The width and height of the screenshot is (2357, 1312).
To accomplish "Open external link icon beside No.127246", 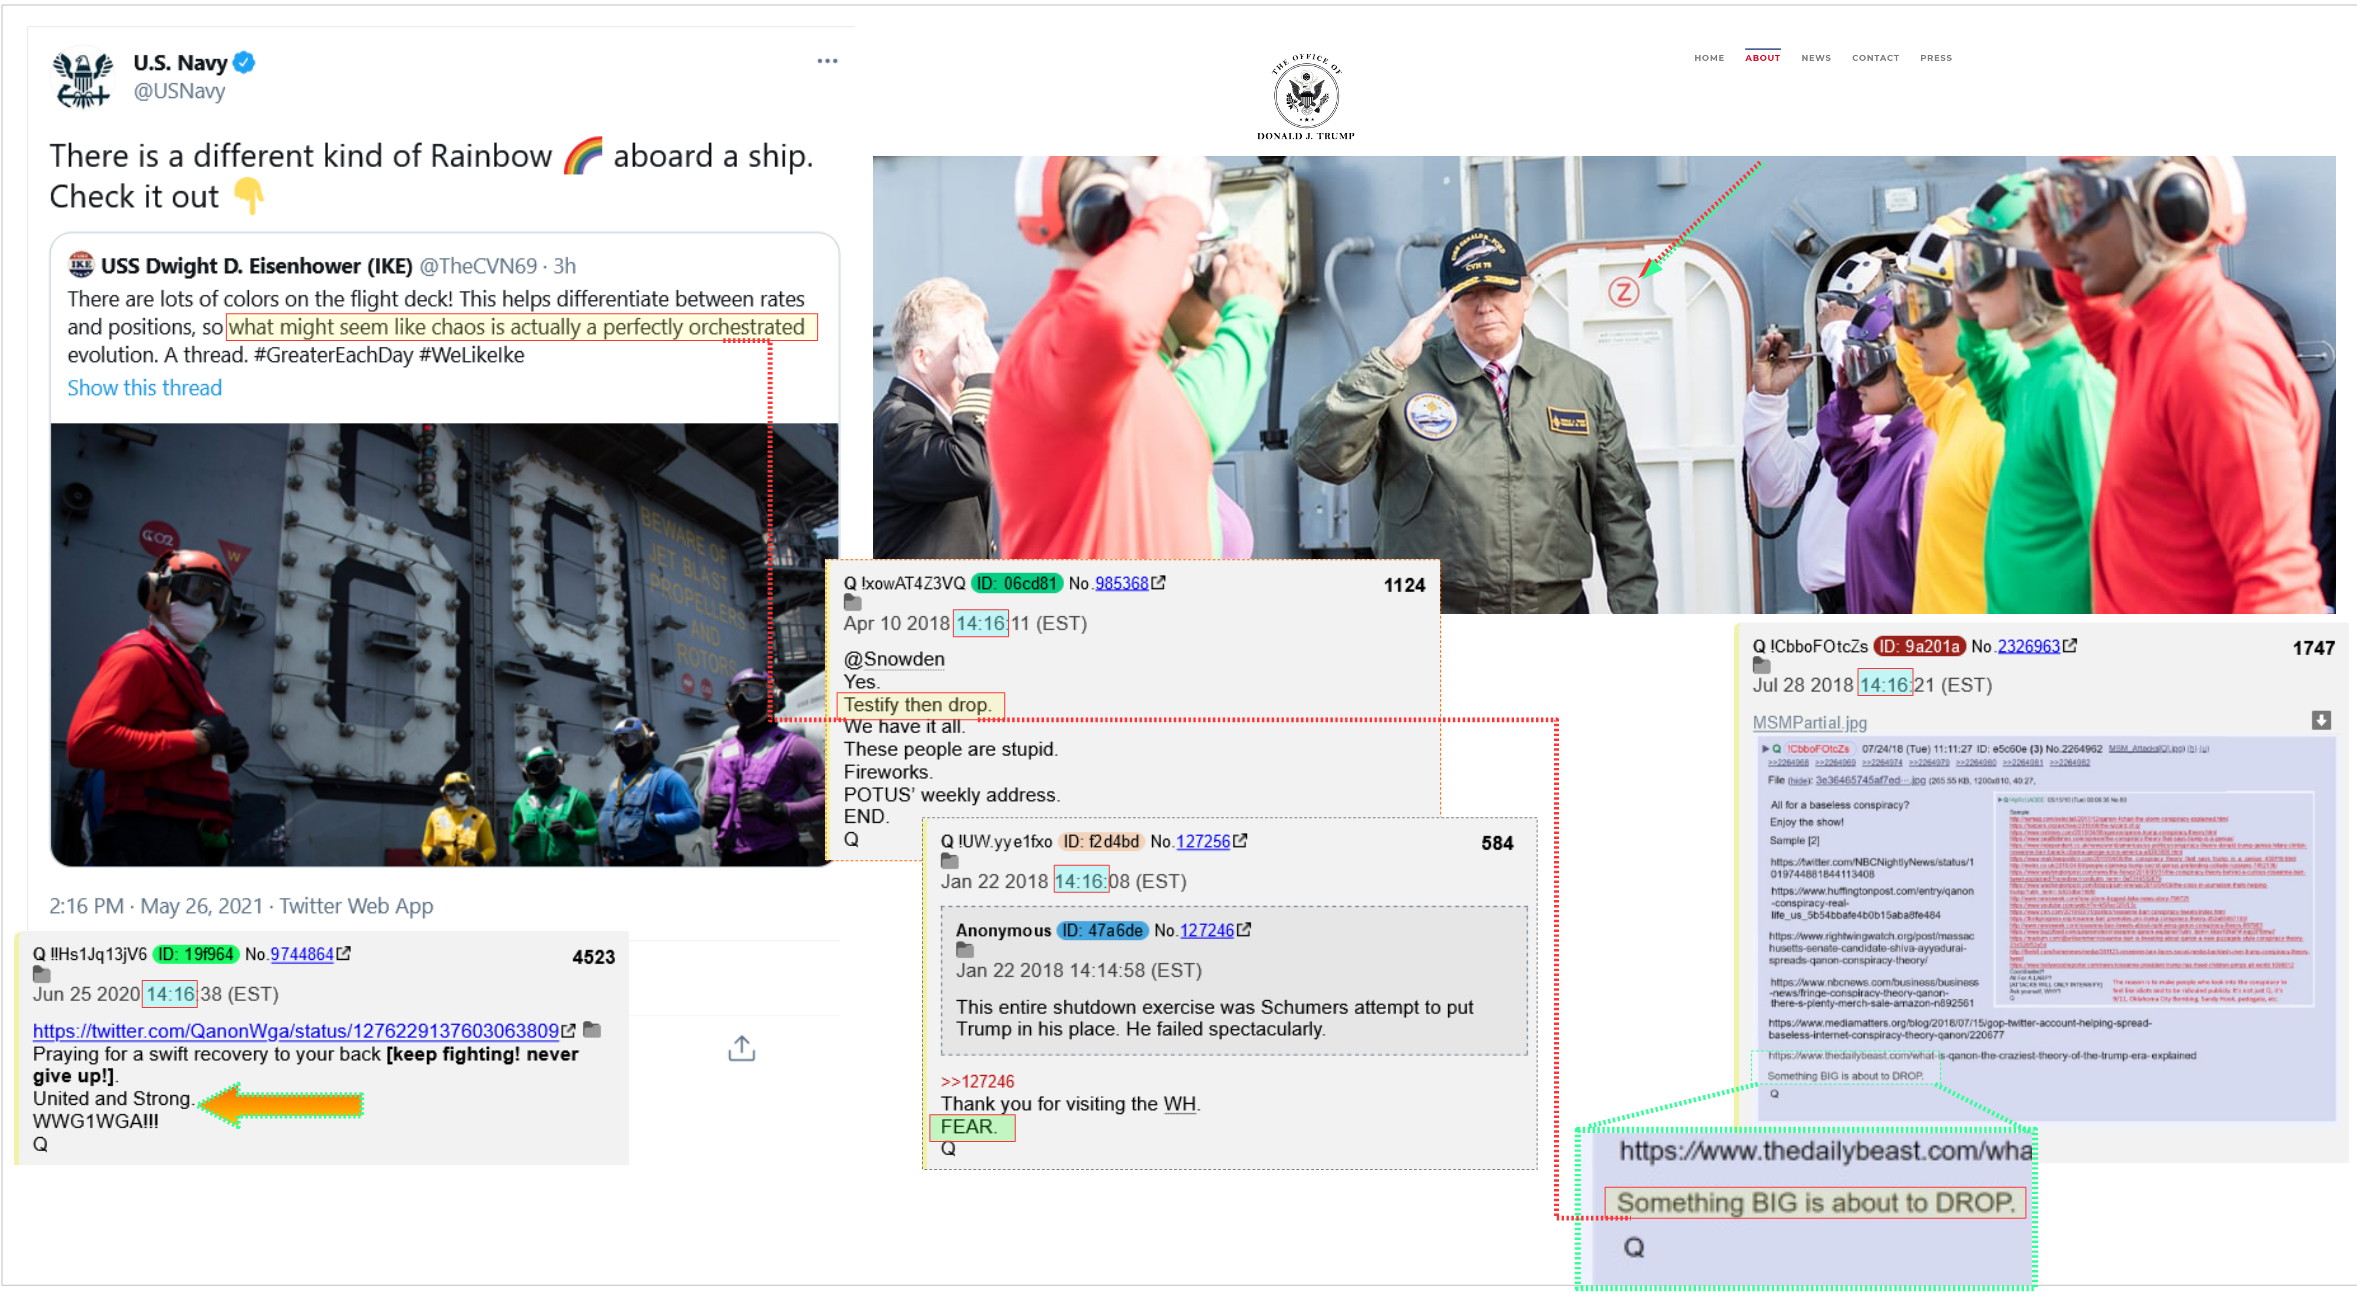I will 1244,929.
